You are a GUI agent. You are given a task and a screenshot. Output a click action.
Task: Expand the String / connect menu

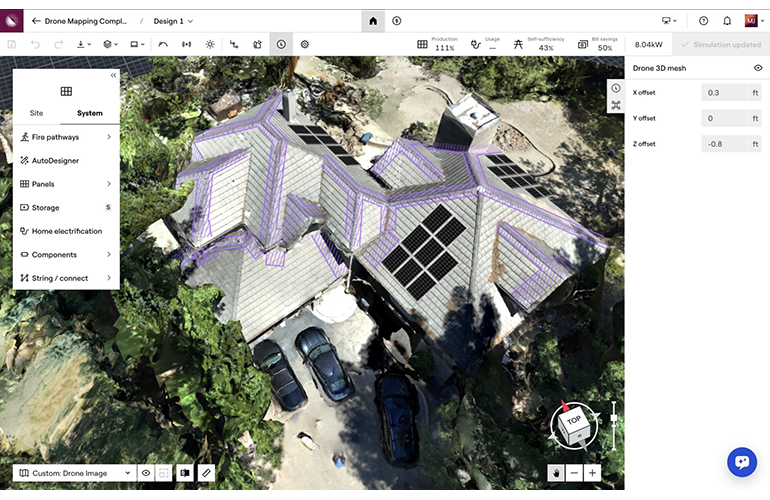(66, 278)
